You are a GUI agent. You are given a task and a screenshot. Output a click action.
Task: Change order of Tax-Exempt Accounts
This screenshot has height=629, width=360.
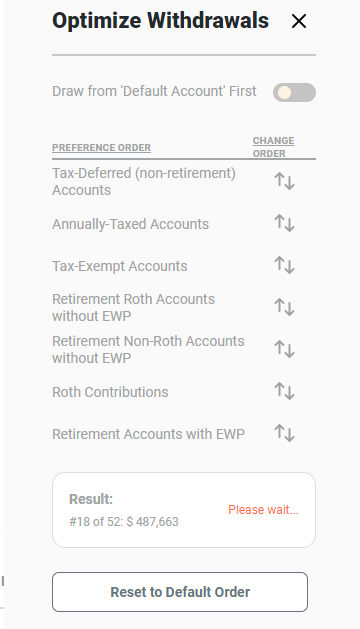(284, 265)
